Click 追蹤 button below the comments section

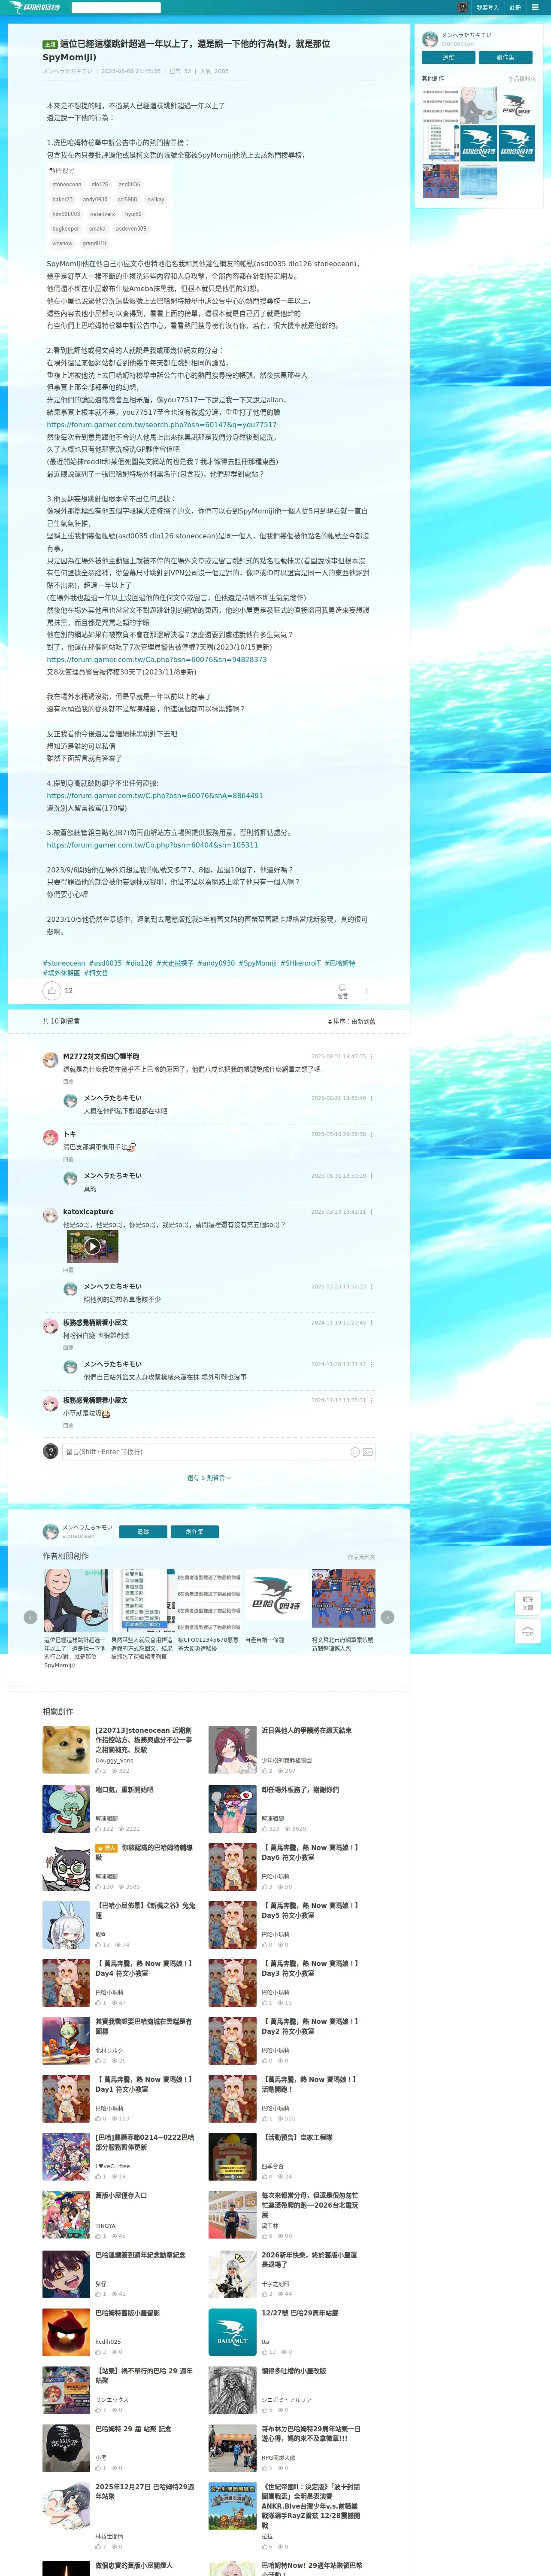point(143,1531)
